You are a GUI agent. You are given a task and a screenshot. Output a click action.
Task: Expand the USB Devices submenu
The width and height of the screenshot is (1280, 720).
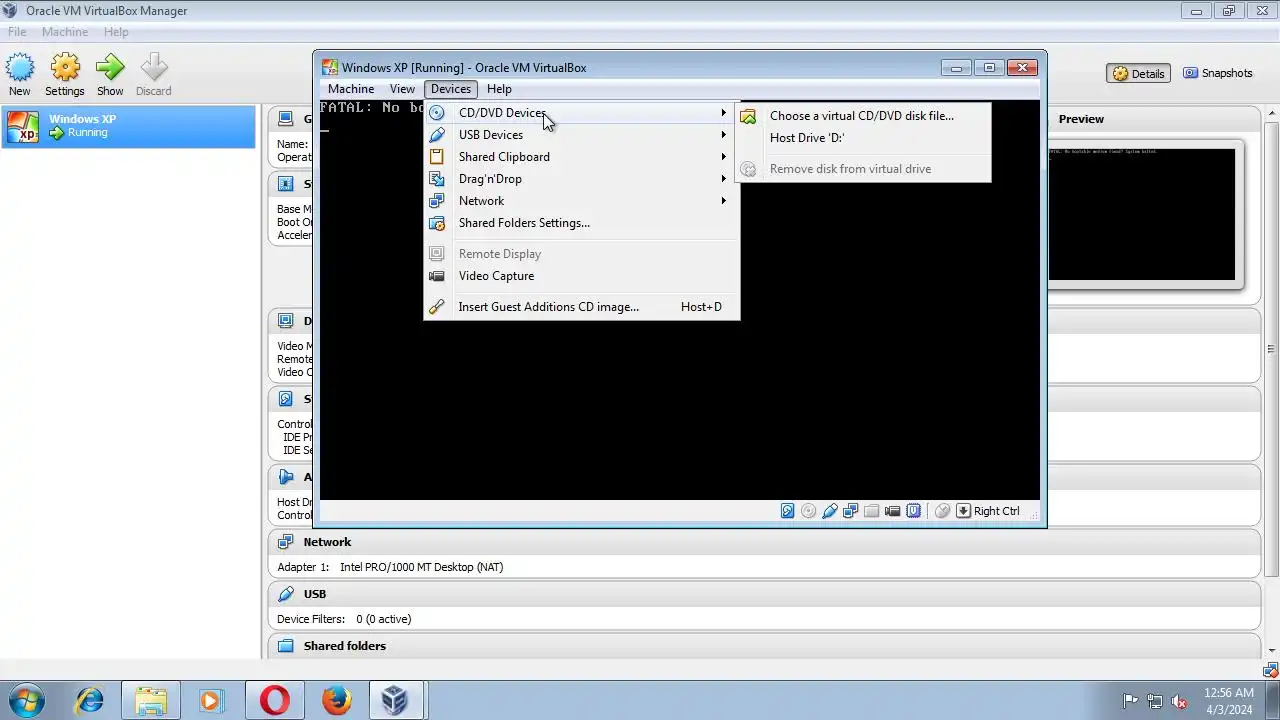pyautogui.click(x=581, y=135)
